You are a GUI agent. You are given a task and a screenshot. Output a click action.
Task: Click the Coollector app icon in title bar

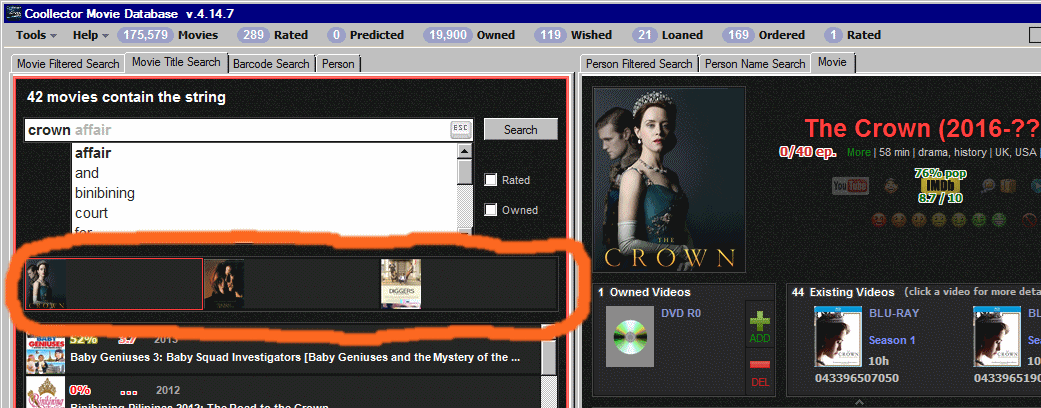pyautogui.click(x=13, y=13)
